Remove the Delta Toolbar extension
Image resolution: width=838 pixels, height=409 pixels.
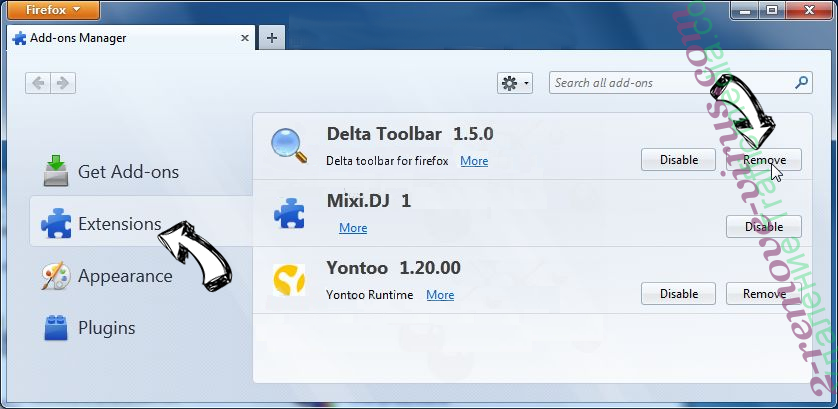click(x=763, y=160)
